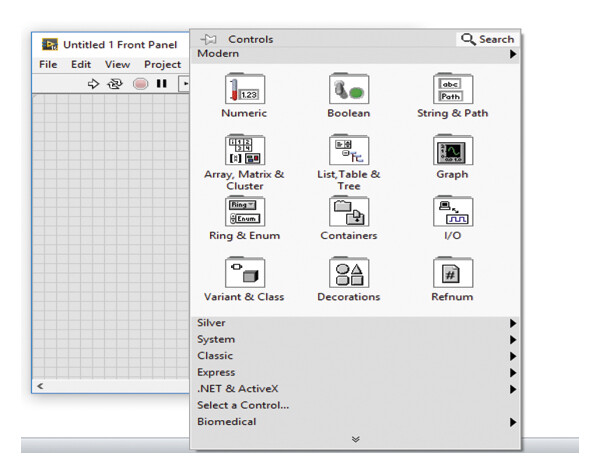Click the Untitled 1 Front Panel title
This screenshot has width=600, height=474.
click(x=120, y=45)
